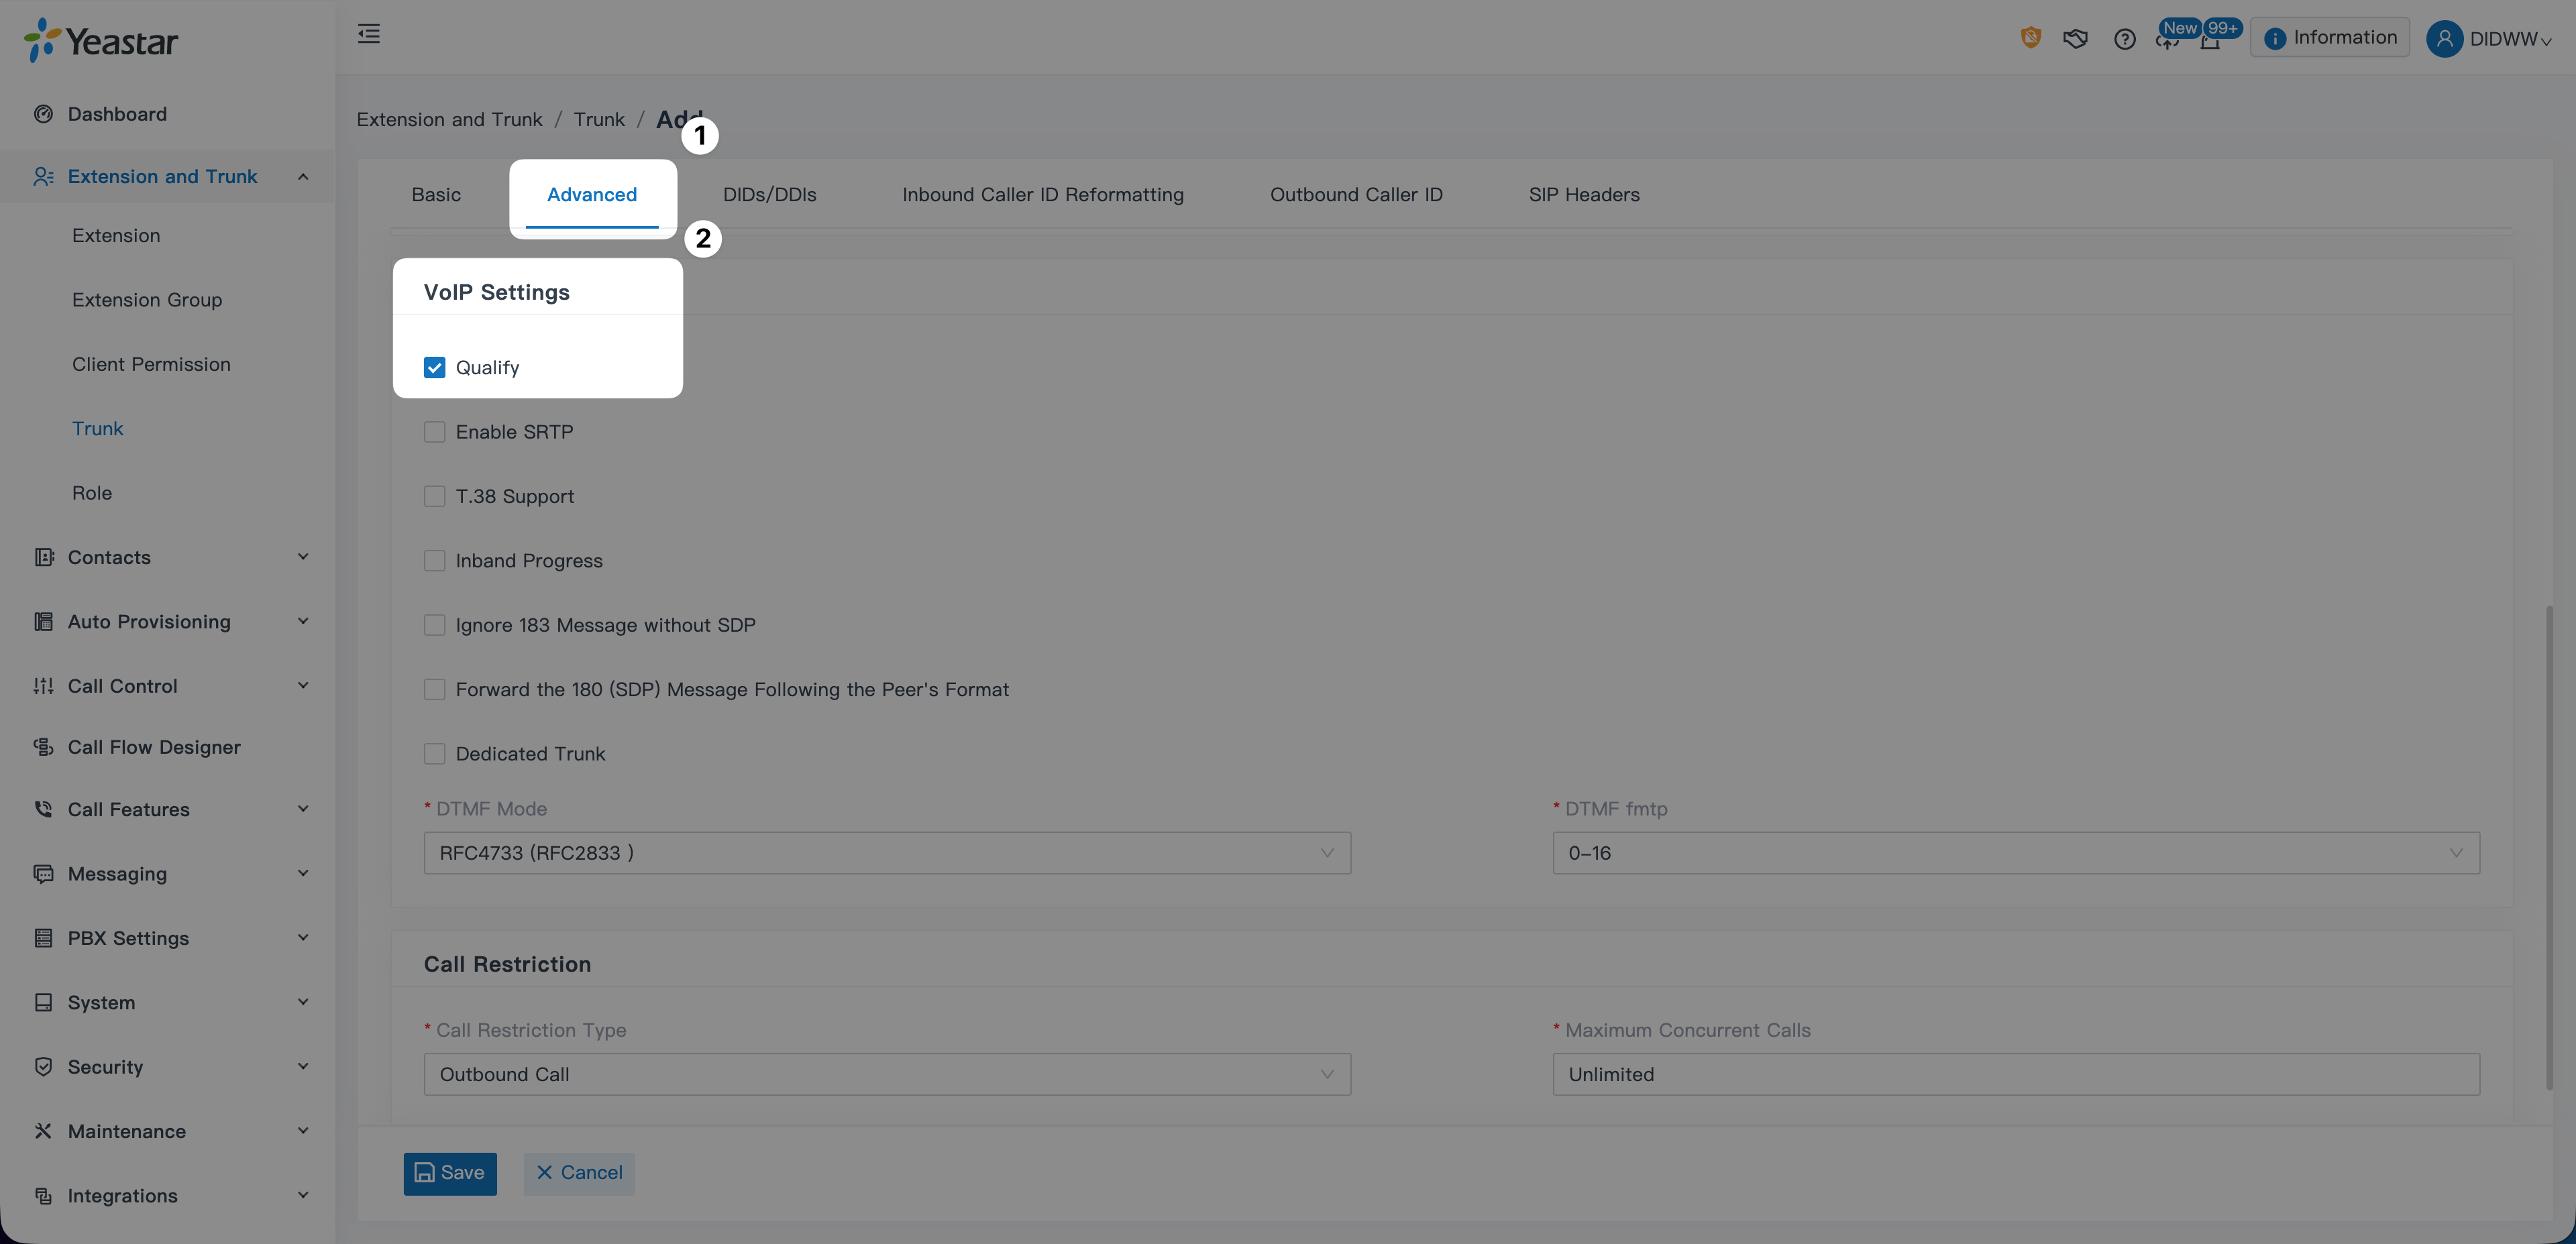Uncheck the Qualify checkbox

pos(434,368)
